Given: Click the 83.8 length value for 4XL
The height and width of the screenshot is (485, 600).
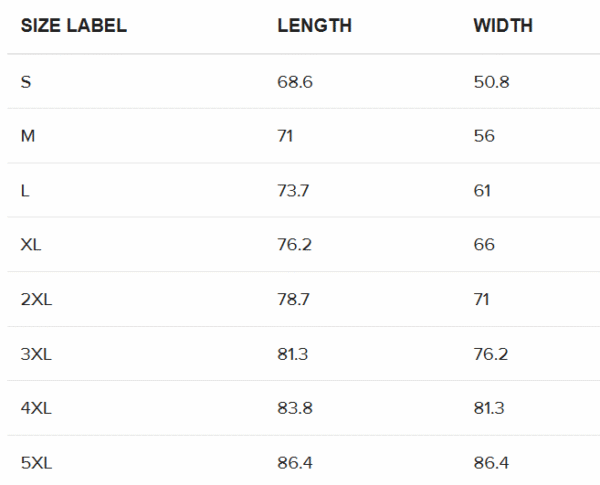Looking at the screenshot, I should click(295, 408).
